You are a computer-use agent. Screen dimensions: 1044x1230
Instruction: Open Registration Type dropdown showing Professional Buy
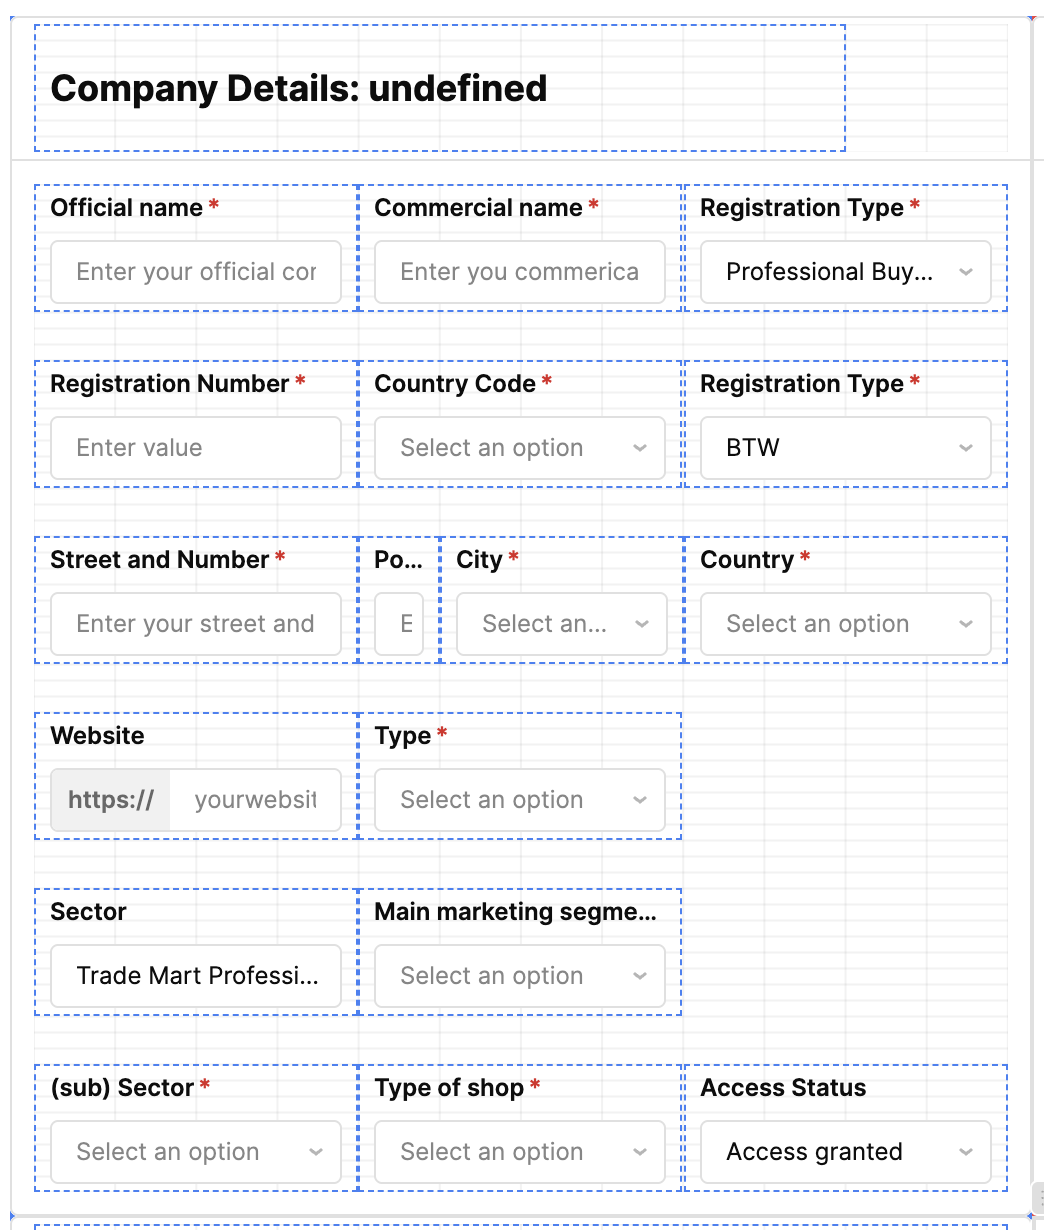pyautogui.click(x=845, y=272)
